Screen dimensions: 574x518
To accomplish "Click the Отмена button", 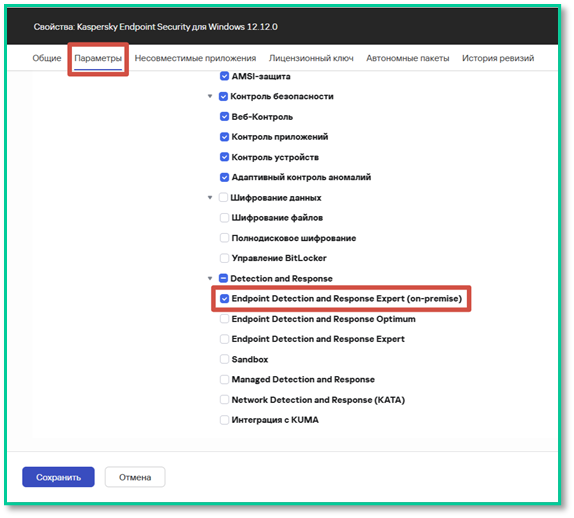I will point(135,477).
